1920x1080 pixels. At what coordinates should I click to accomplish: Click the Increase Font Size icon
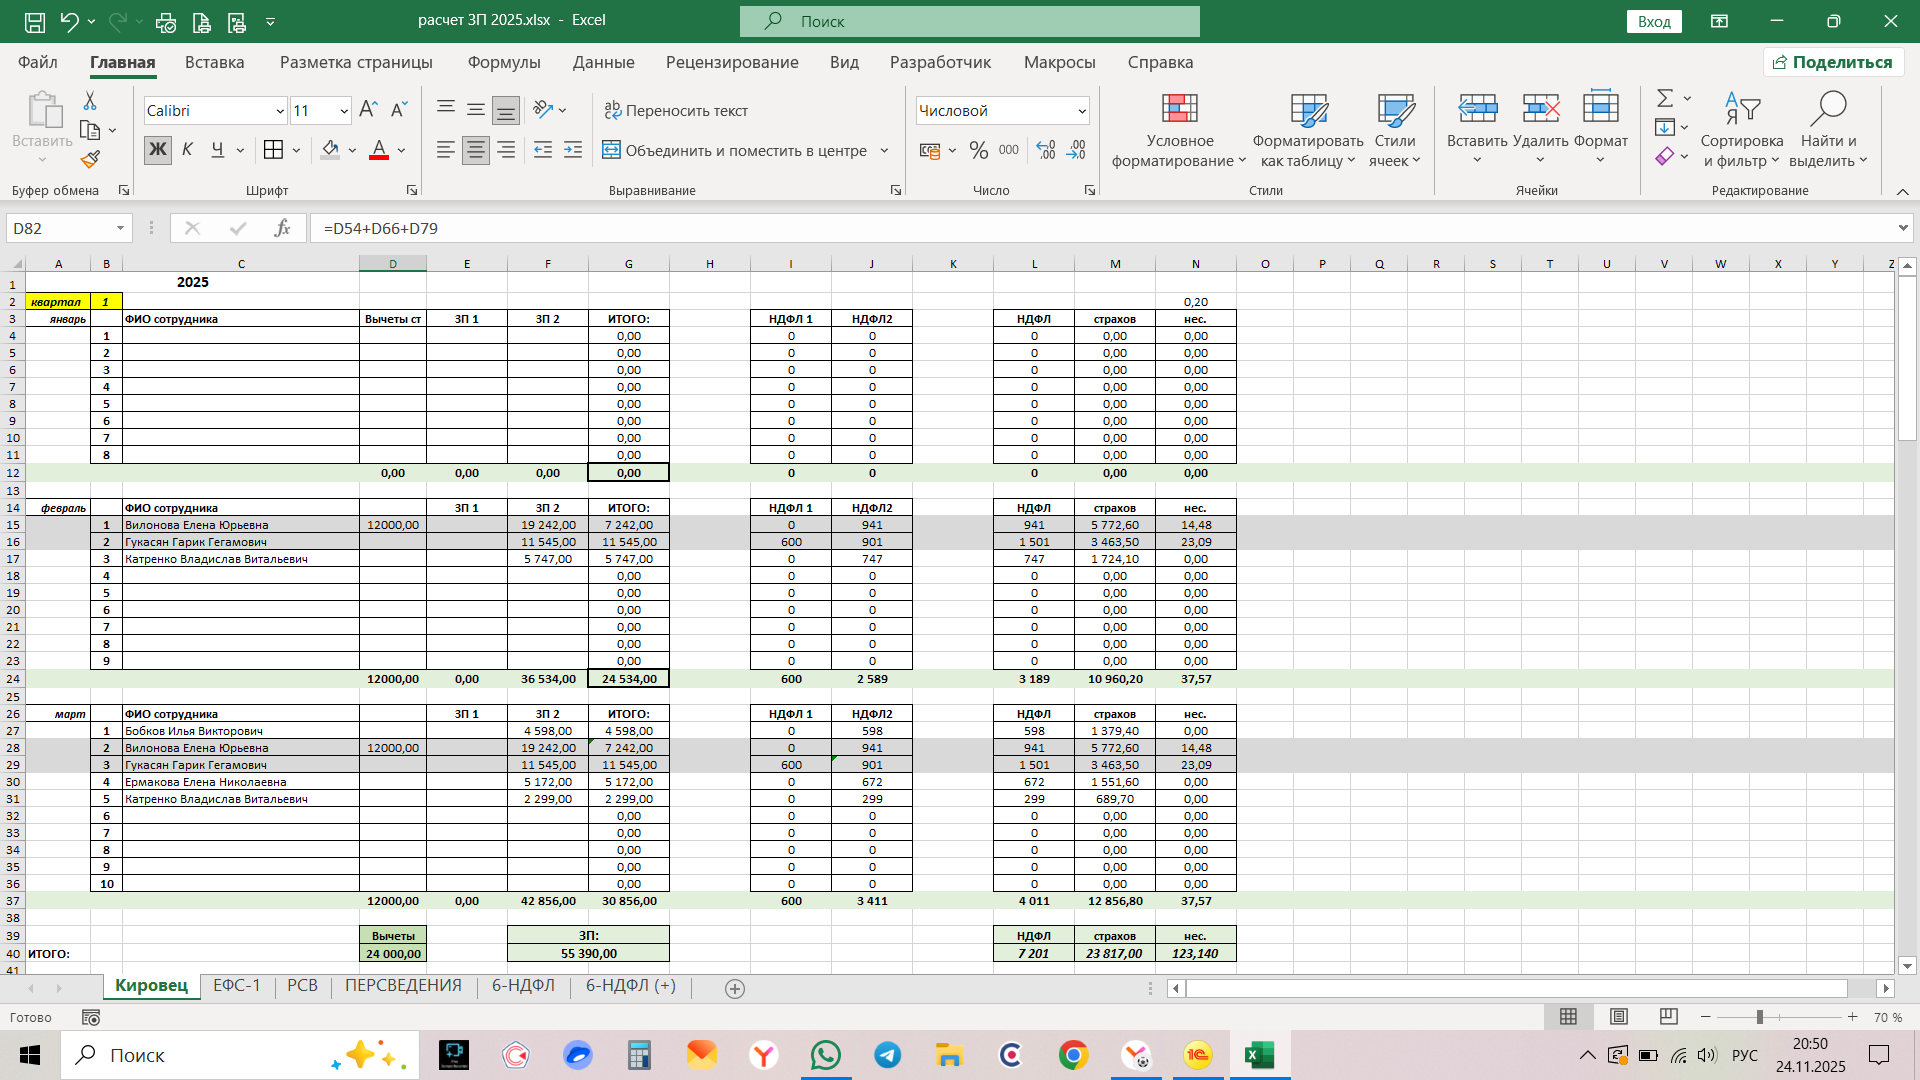point(367,110)
